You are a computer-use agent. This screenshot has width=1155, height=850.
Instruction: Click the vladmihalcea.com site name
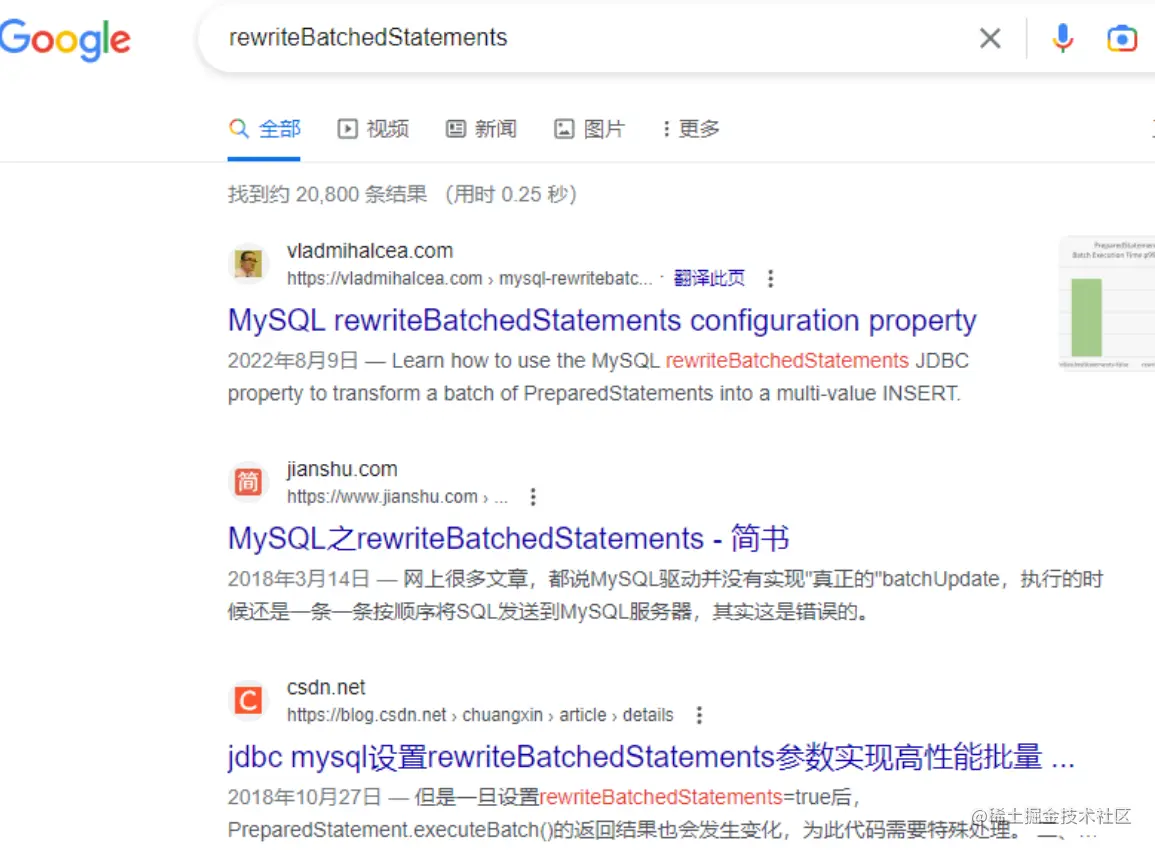tap(370, 251)
